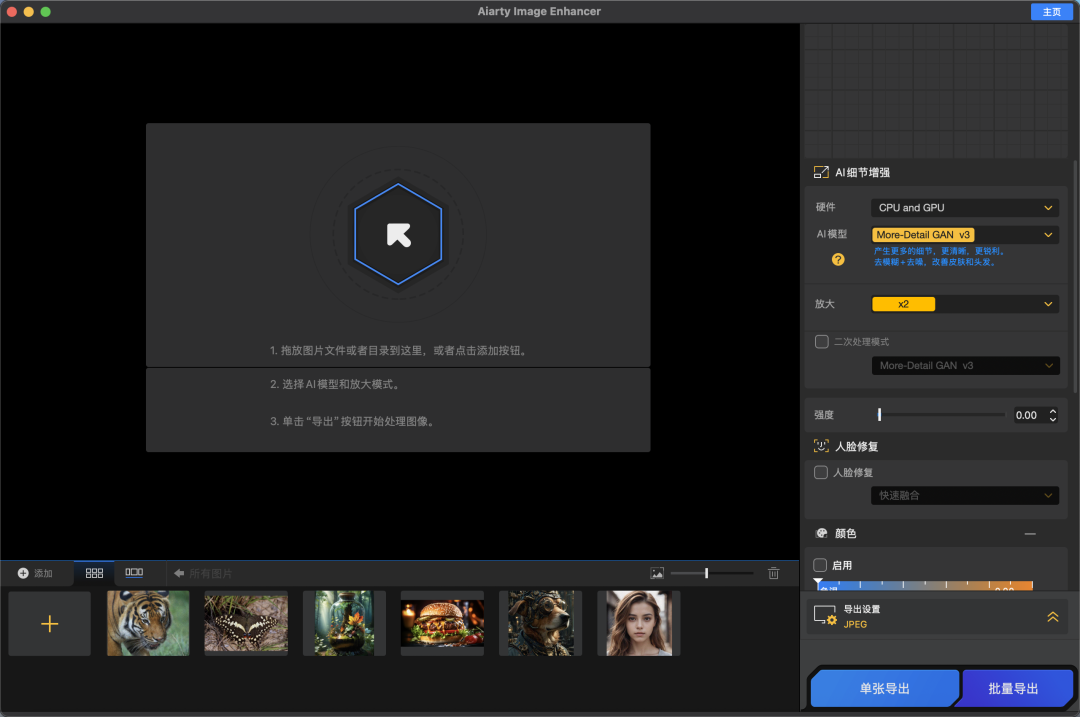This screenshot has height=717, width=1080.
Task: Open the 硬件 CPU and GPU dropdown
Action: tap(964, 208)
